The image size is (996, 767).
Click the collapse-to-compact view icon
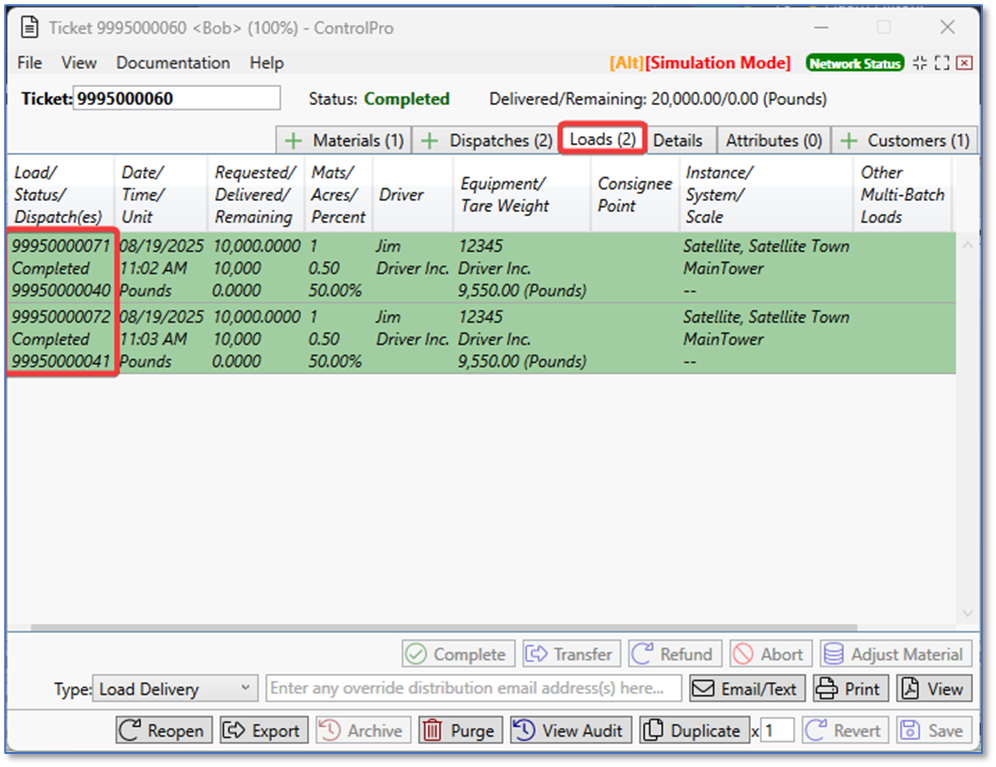click(x=920, y=63)
